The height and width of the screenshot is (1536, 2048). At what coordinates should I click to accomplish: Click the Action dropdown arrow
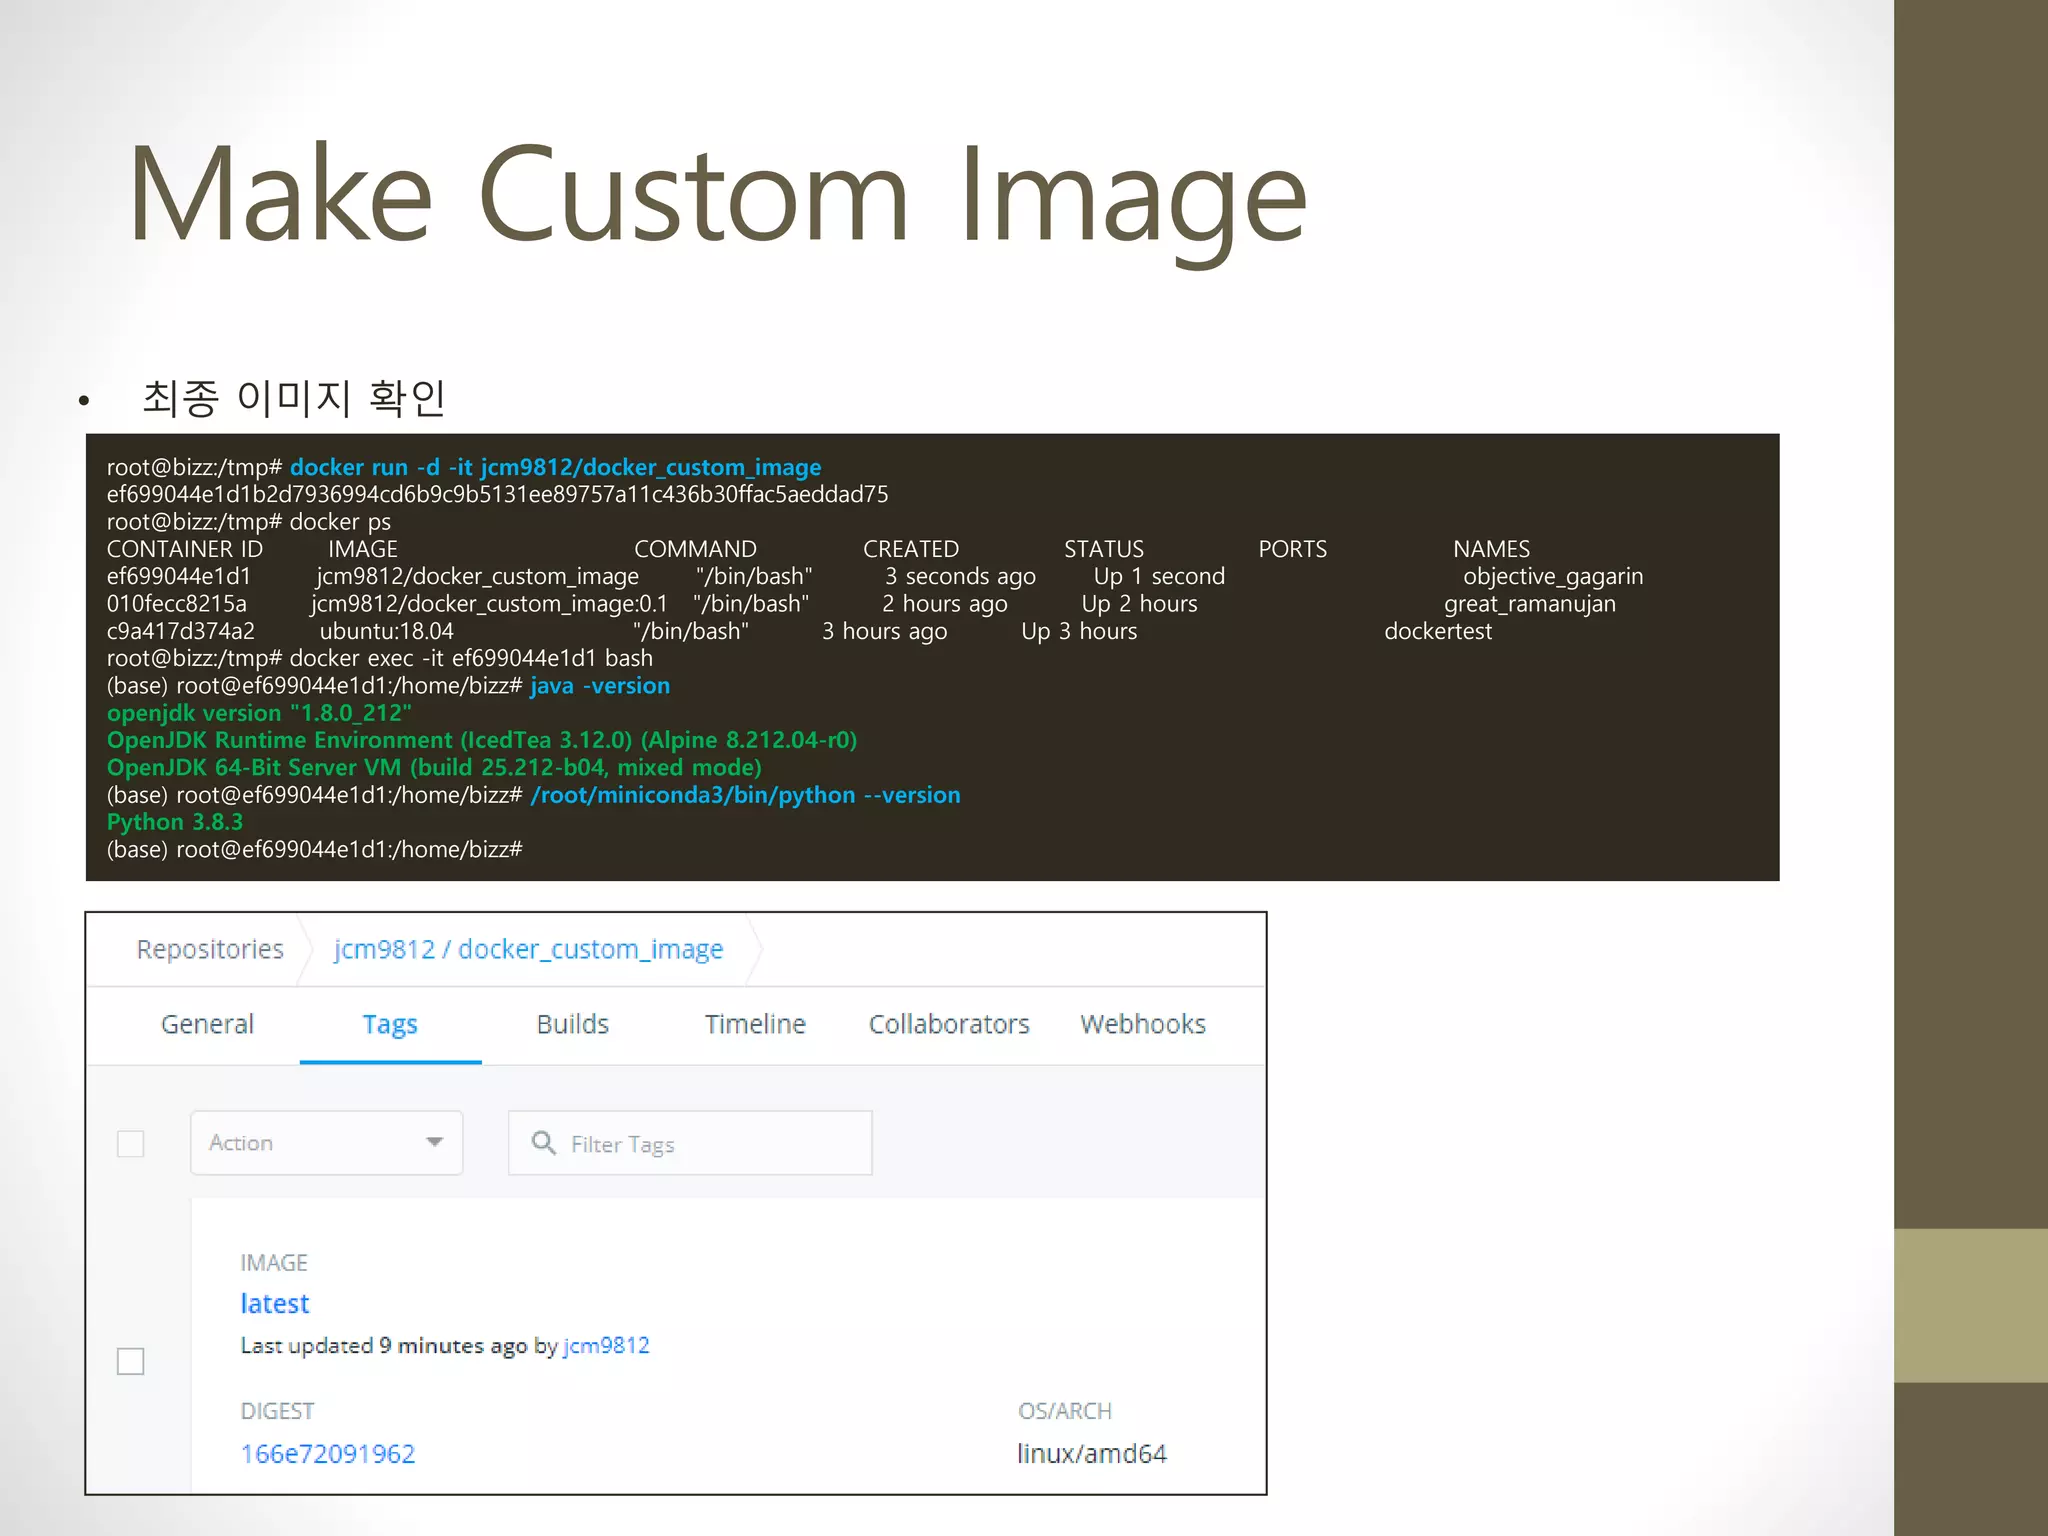(434, 1142)
